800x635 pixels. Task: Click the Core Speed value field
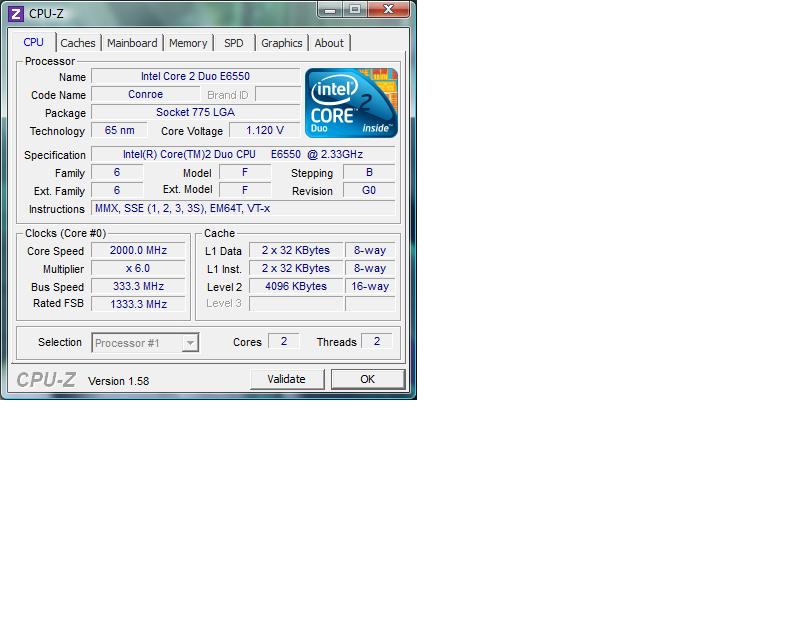click(x=138, y=251)
